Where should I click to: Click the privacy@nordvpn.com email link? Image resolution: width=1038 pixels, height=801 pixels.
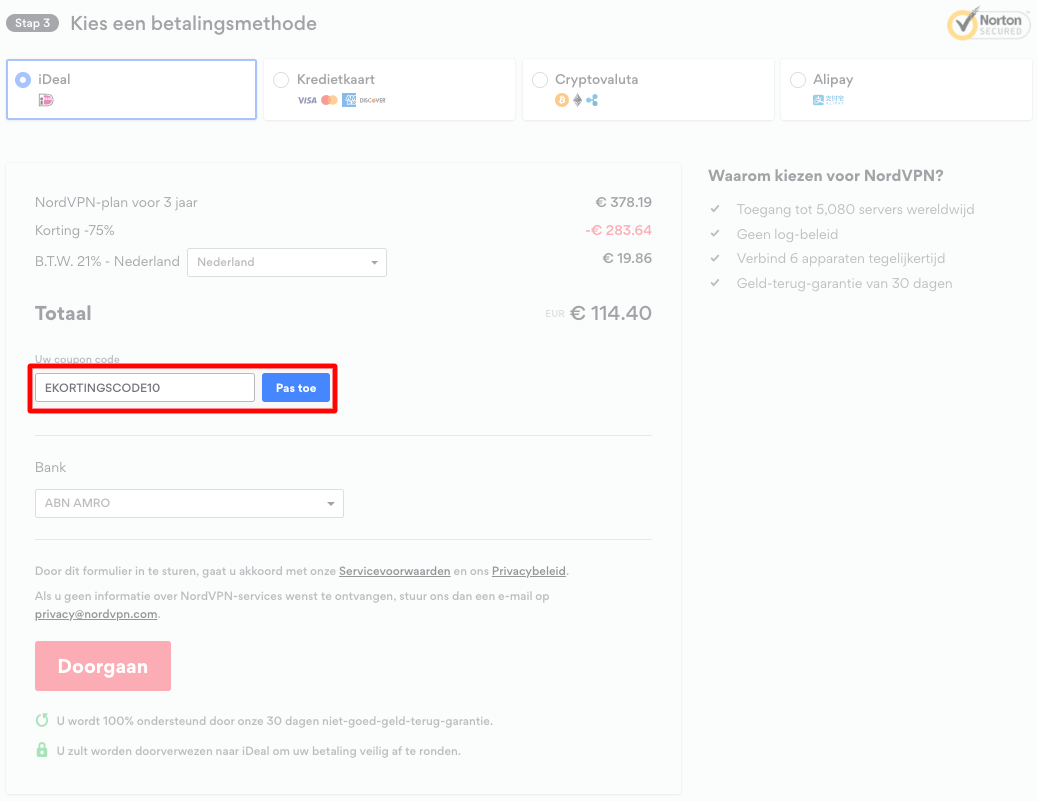tap(96, 614)
